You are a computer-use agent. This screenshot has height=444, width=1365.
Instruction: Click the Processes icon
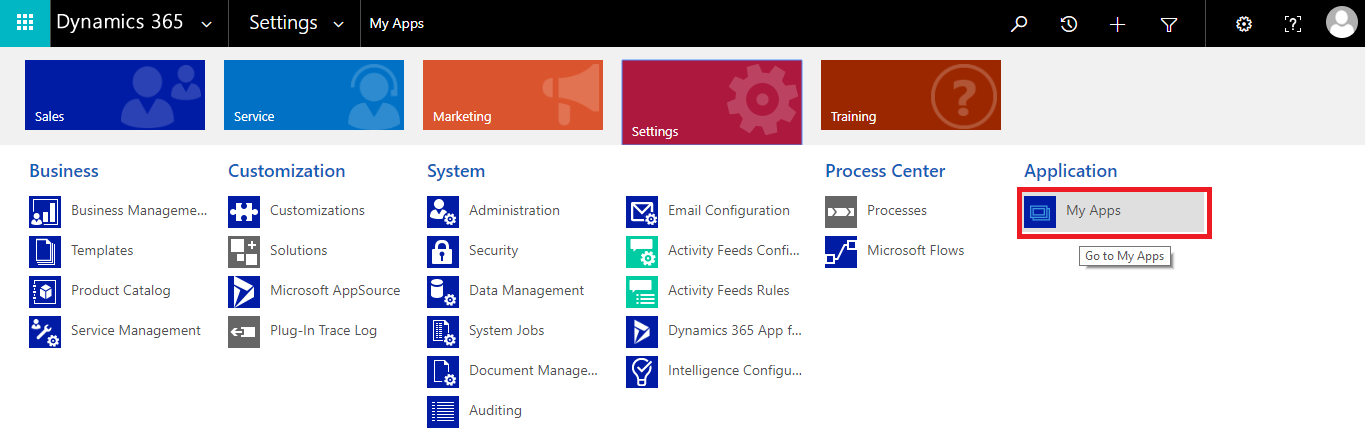[x=841, y=211]
